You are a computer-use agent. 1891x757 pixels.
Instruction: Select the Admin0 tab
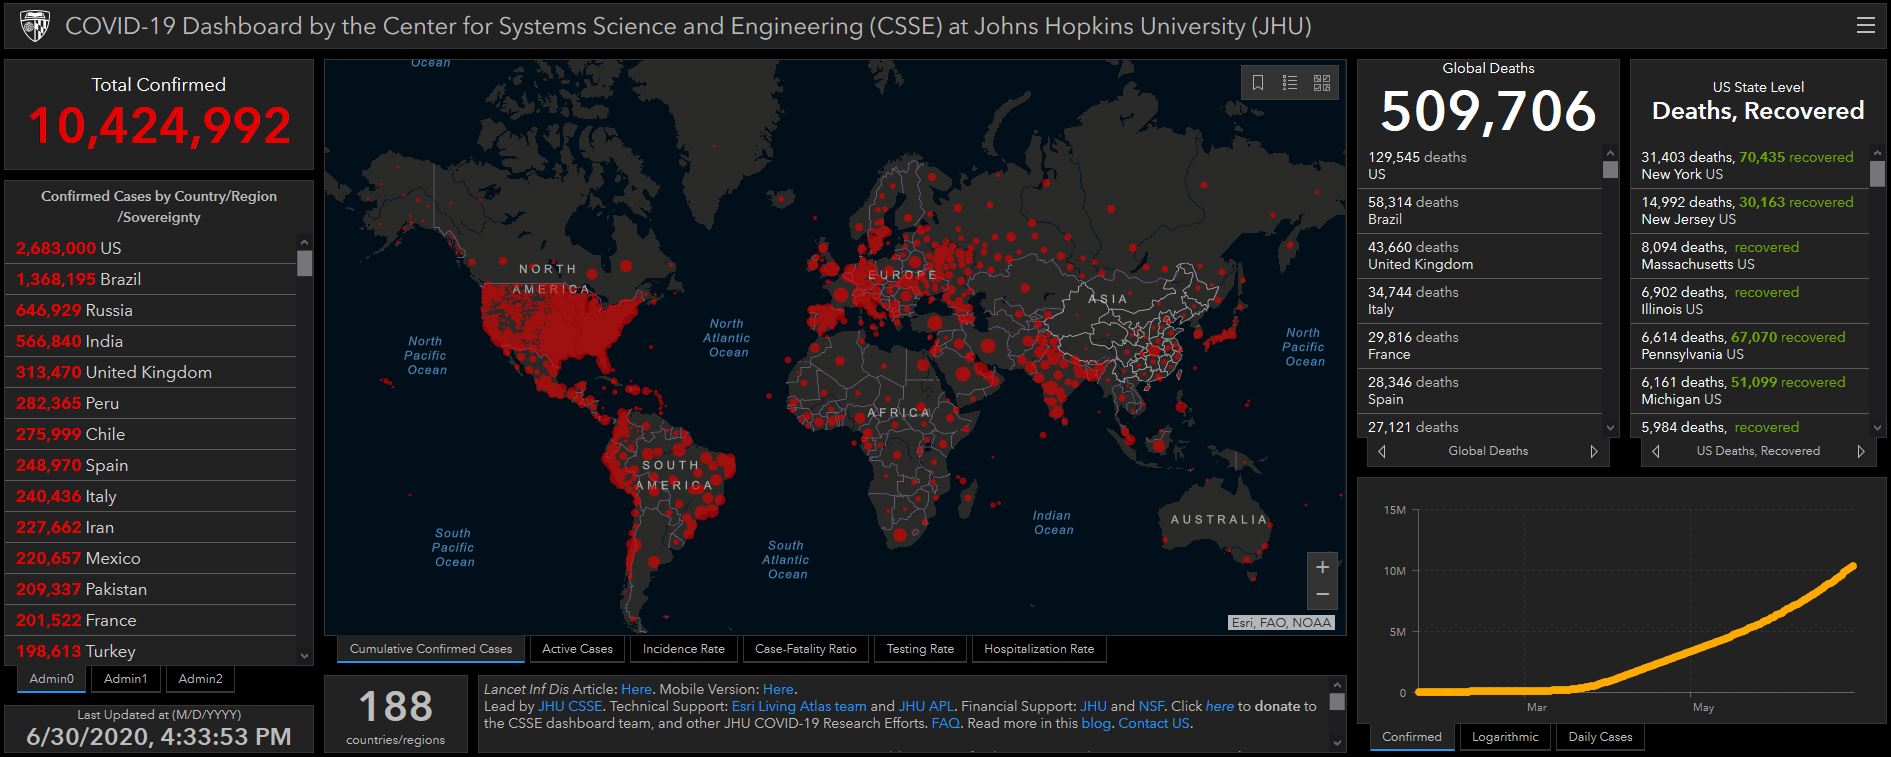coord(52,679)
